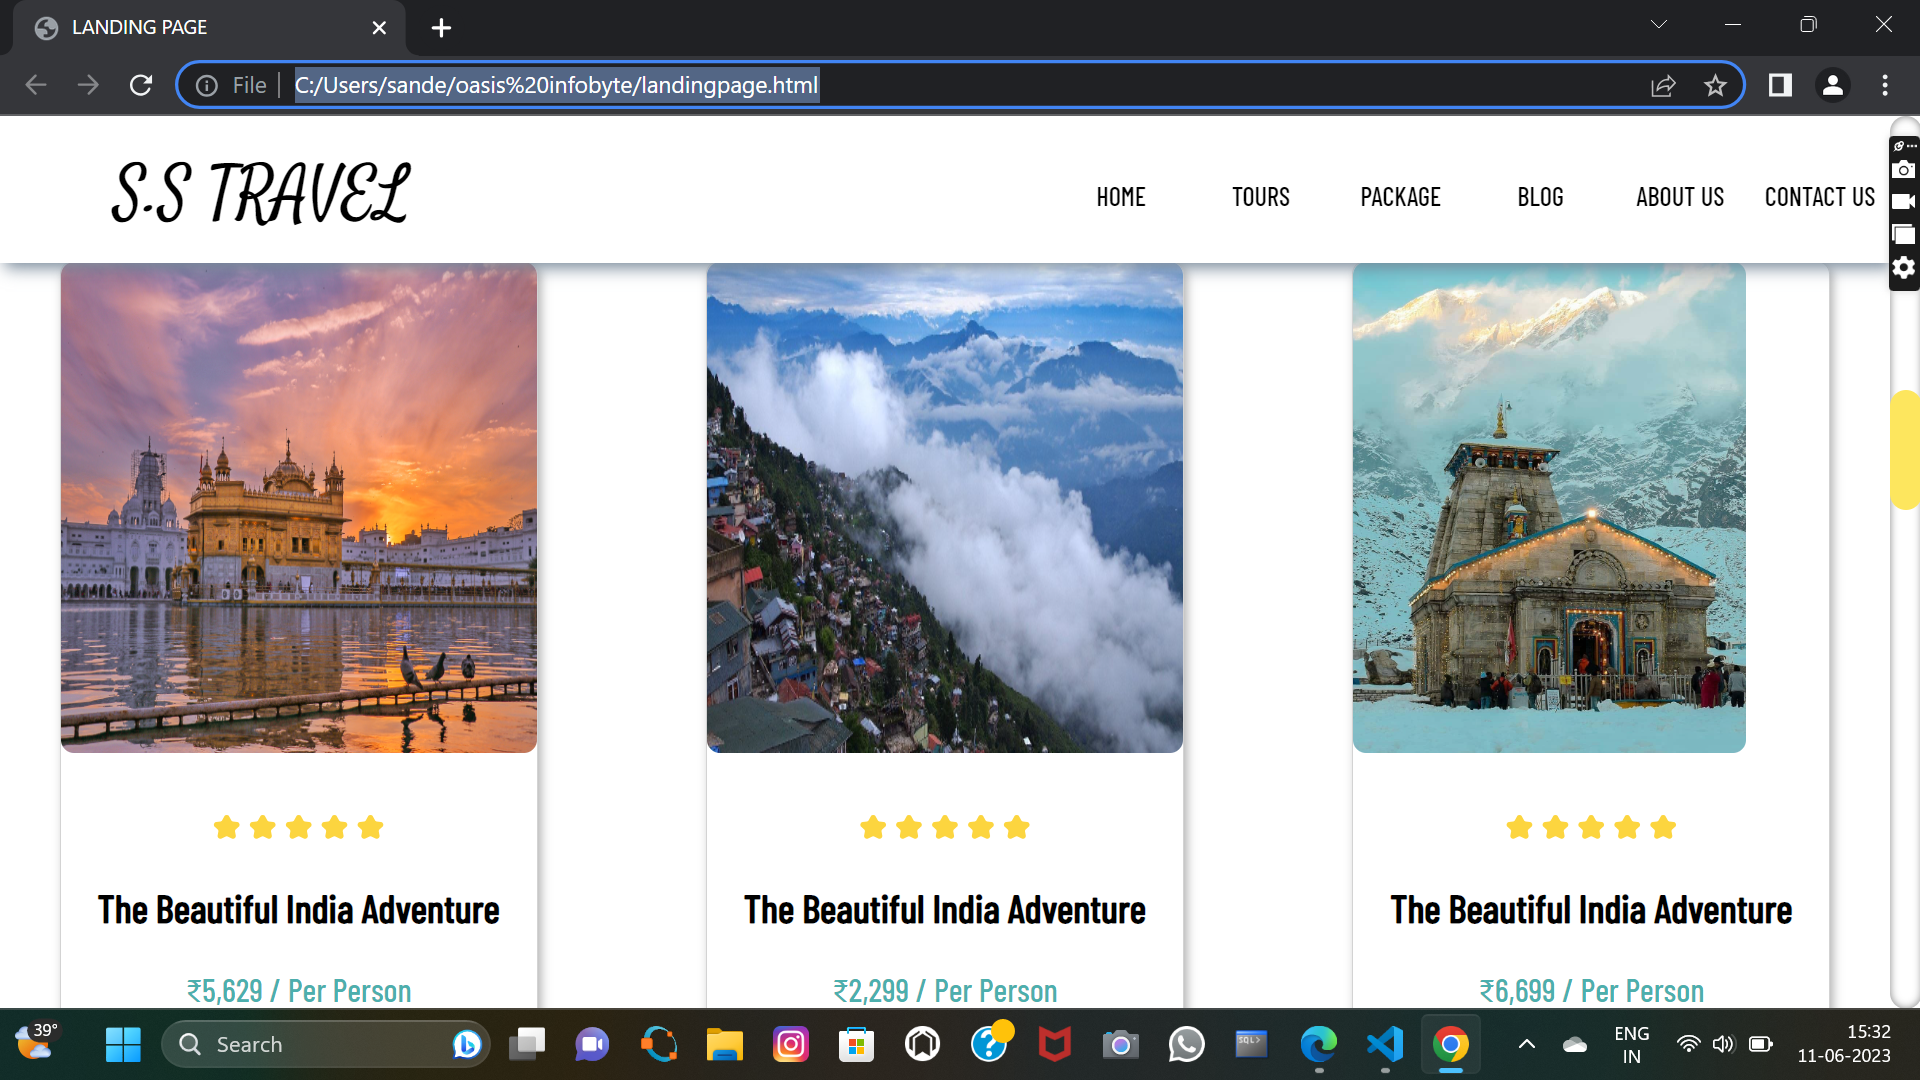Click the yellow page scrollbar thumb
Viewport: 1920px width, 1080px height.
1904,450
